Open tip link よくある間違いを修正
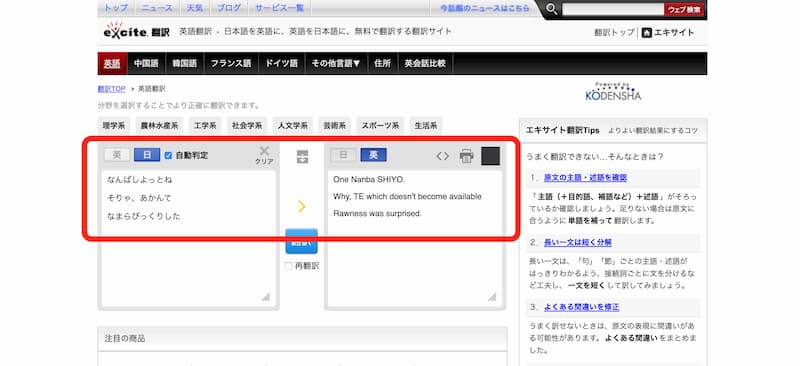800x366 pixels. (x=581, y=307)
